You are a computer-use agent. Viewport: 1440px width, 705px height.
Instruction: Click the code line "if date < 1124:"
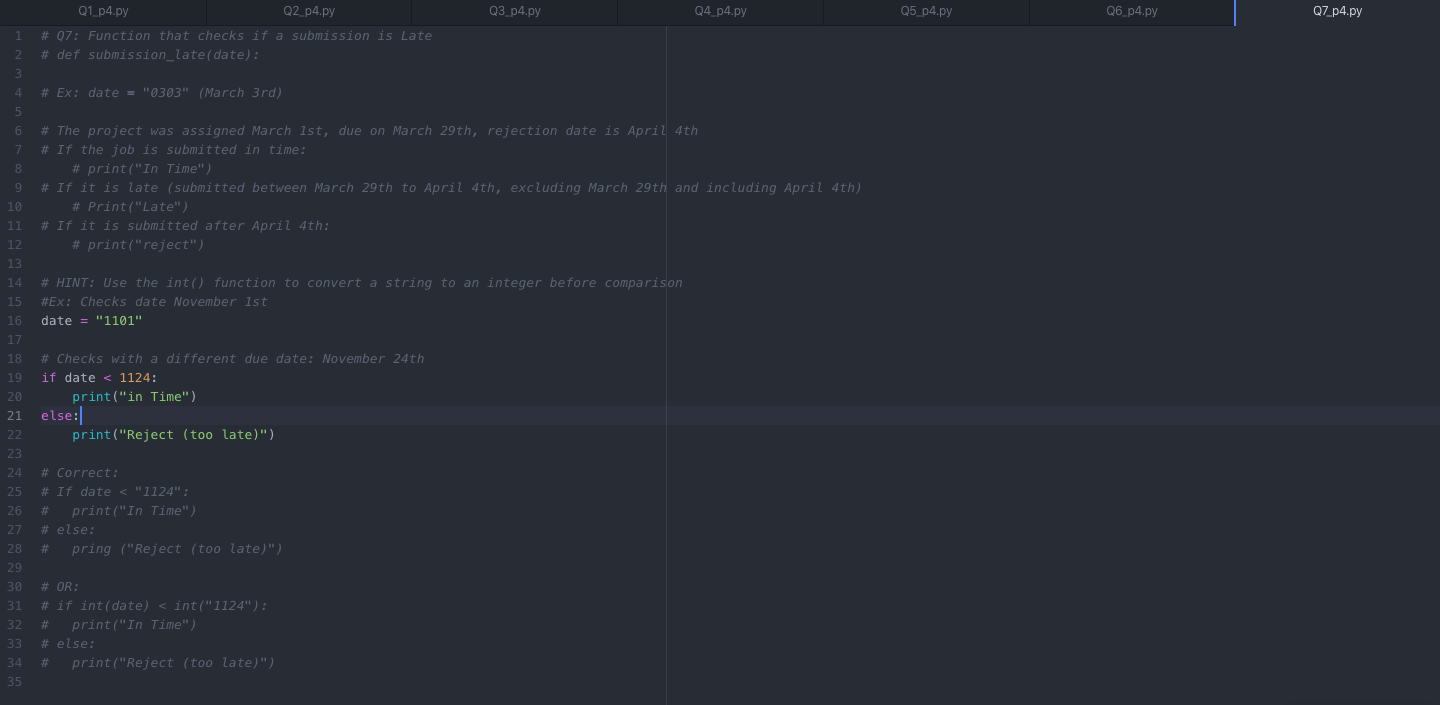coord(99,378)
